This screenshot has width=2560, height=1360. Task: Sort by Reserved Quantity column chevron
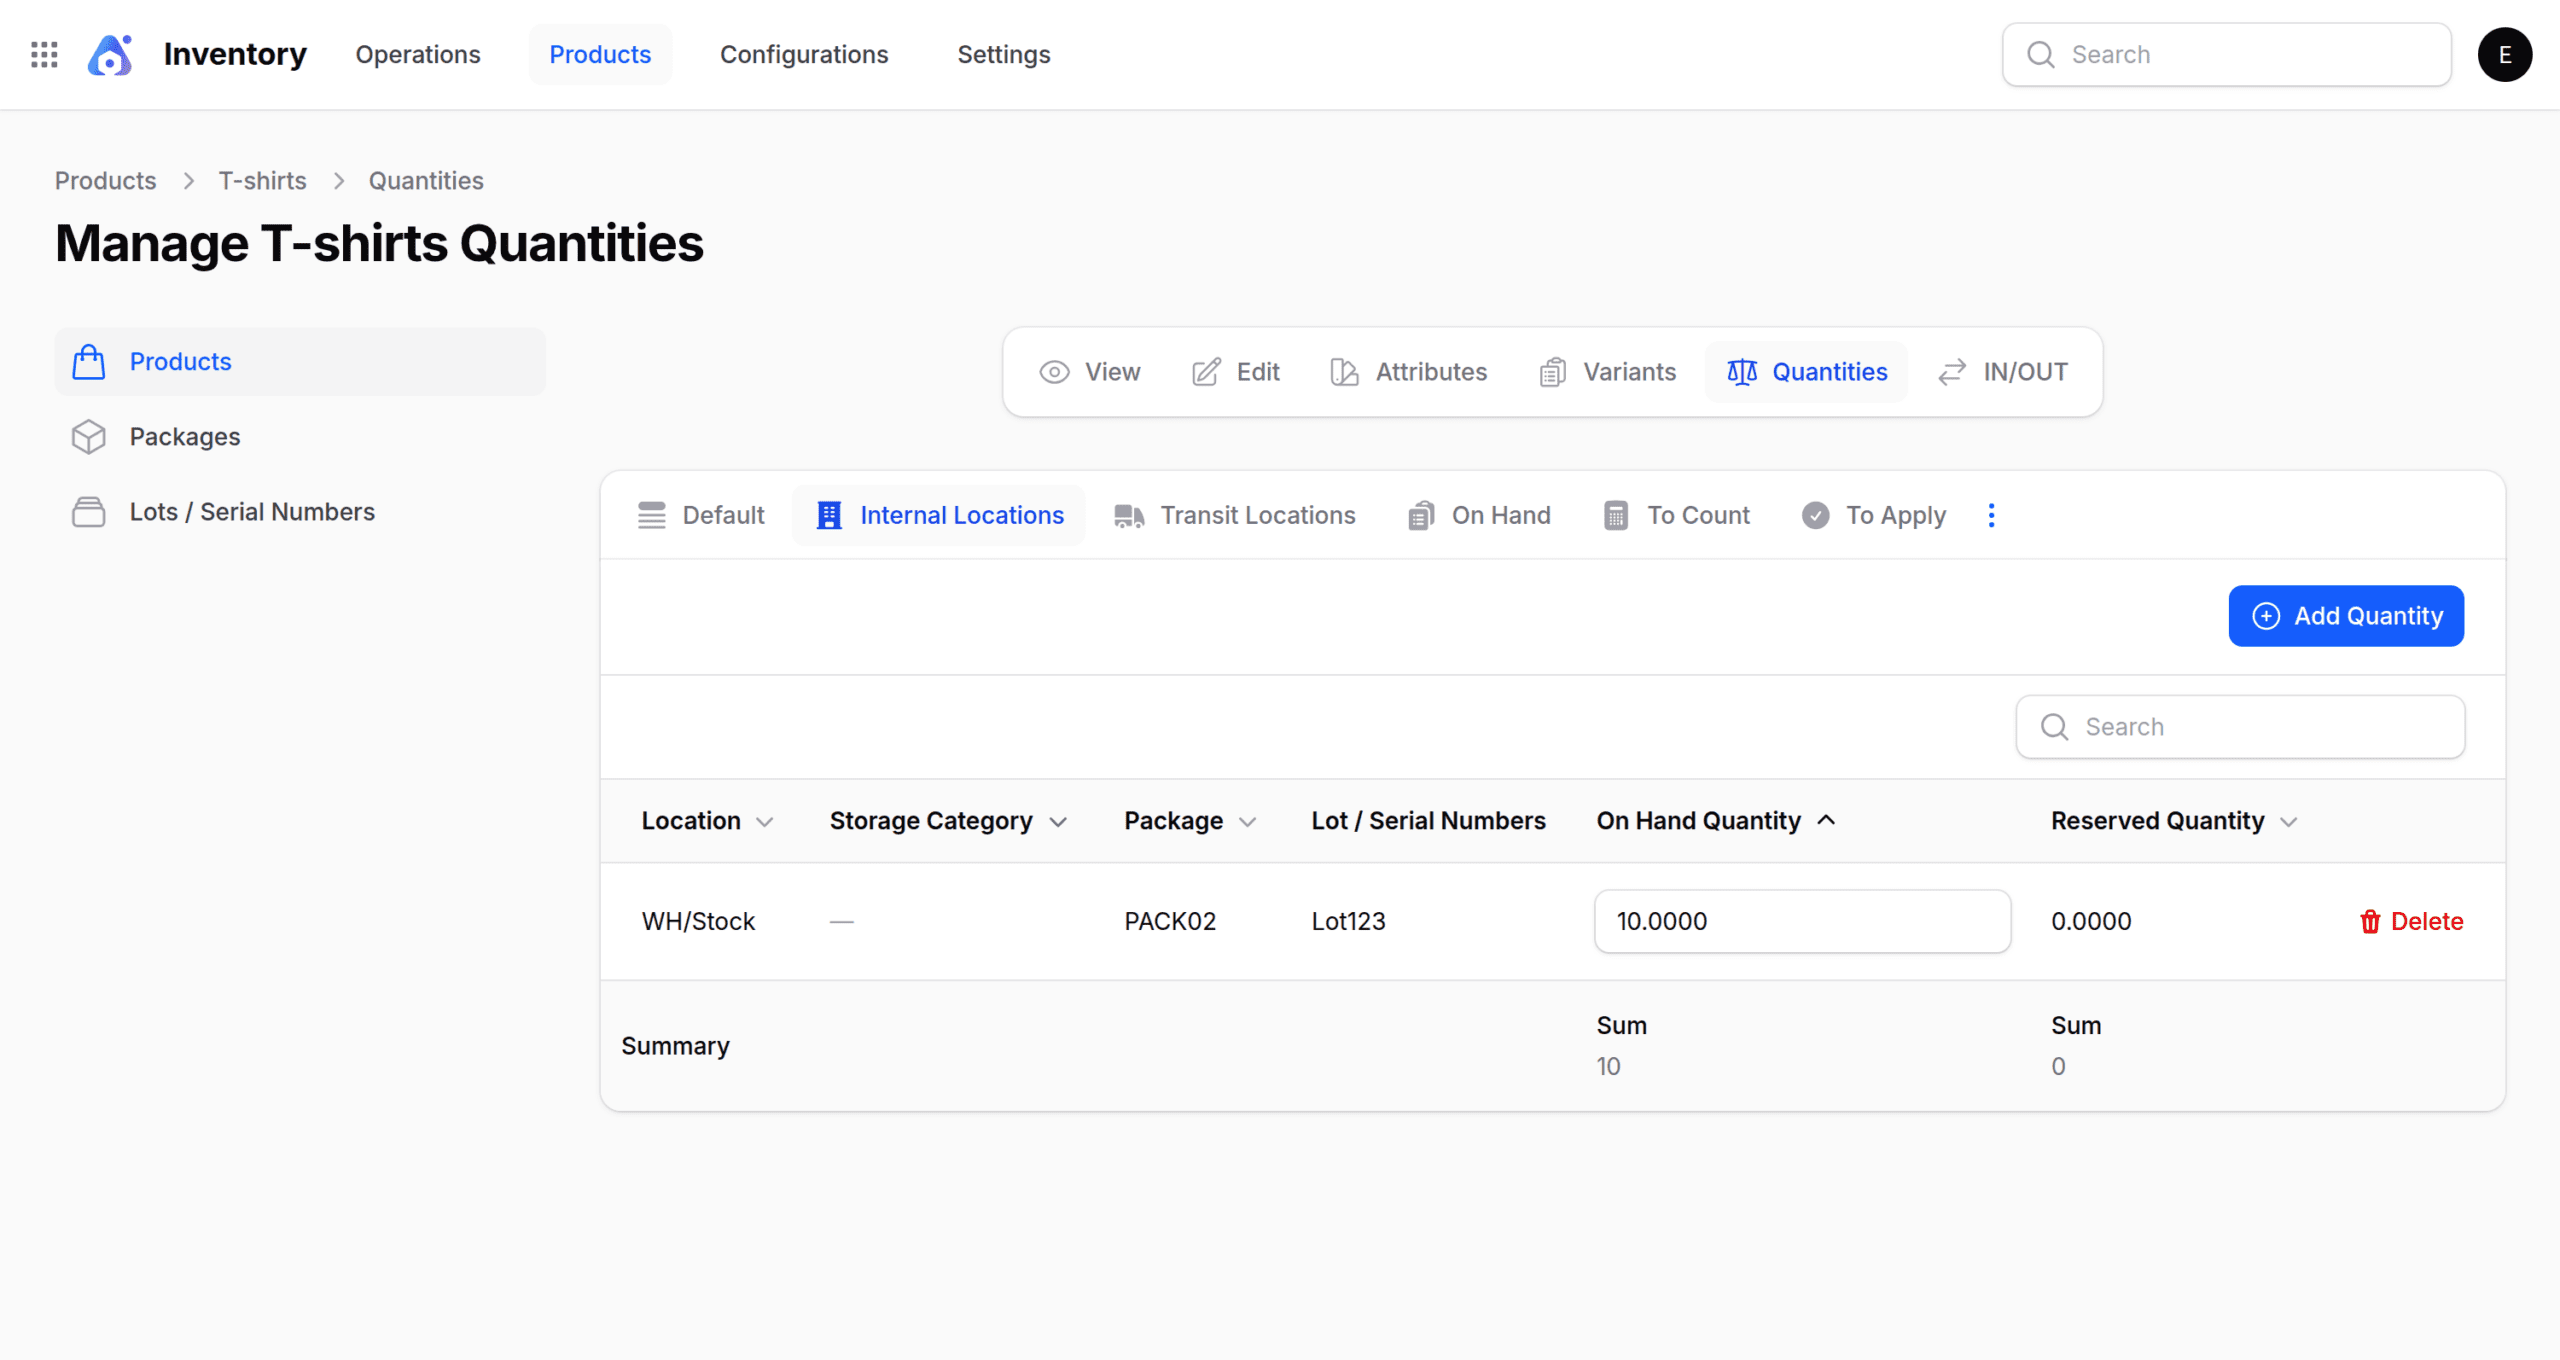pos(2289,821)
